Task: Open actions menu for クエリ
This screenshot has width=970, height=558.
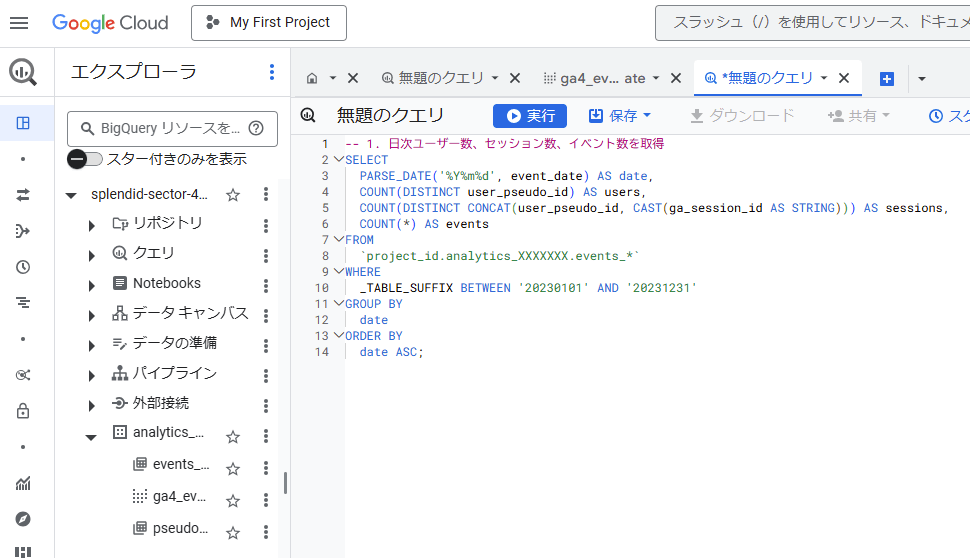Action: pyautogui.click(x=266, y=255)
